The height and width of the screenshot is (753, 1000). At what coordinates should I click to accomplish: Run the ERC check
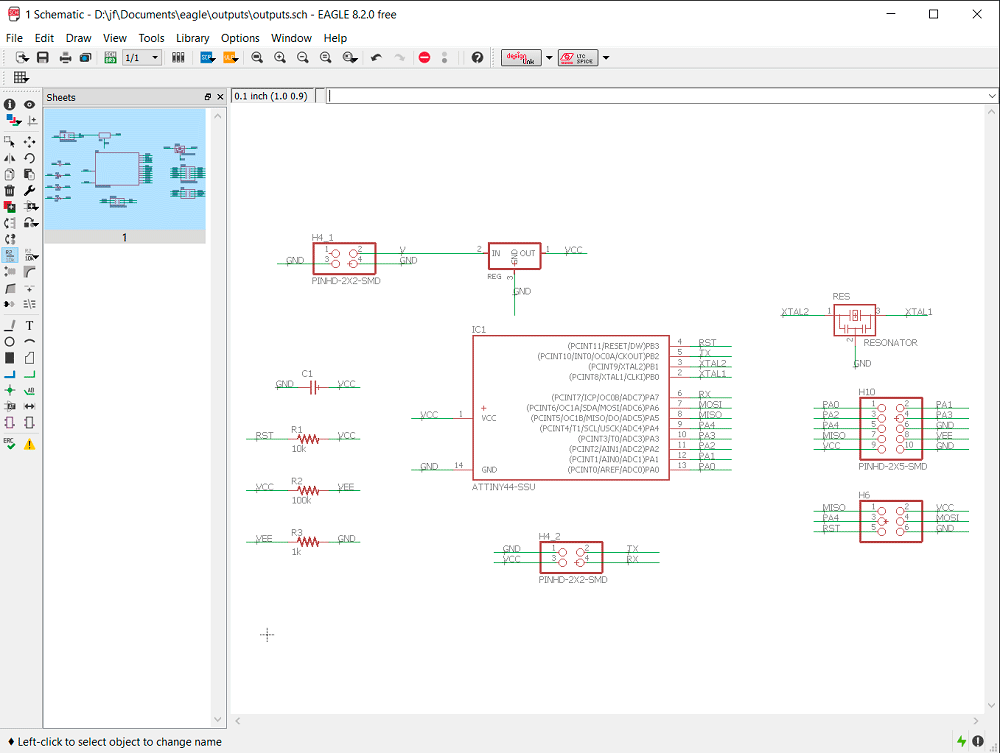(x=10, y=444)
